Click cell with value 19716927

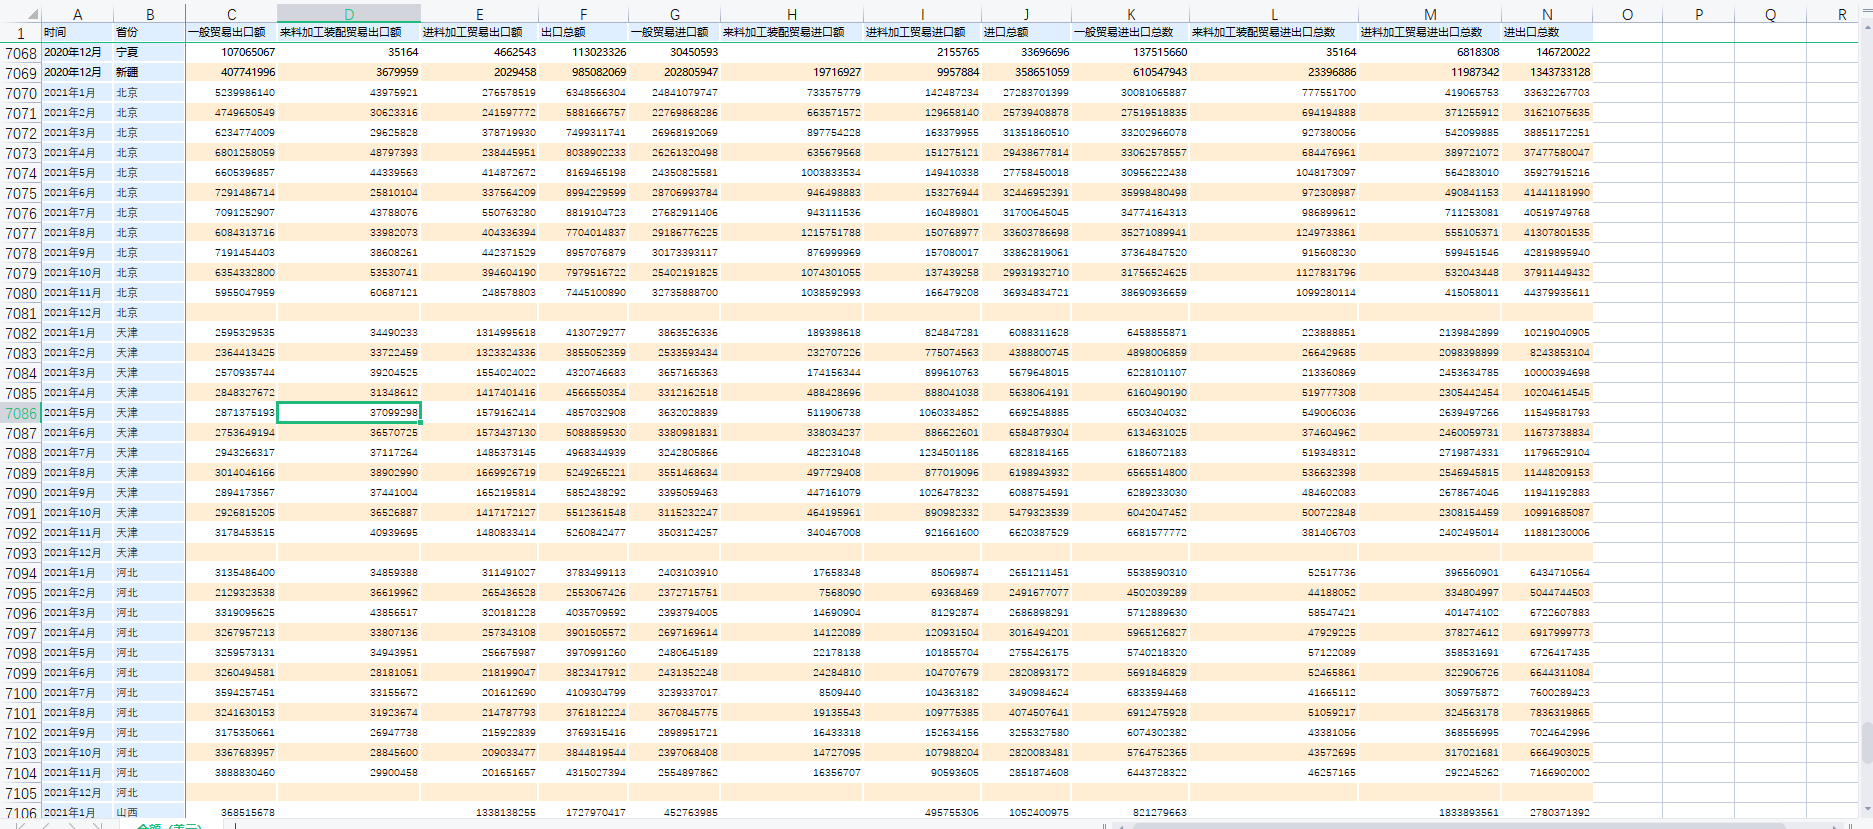(x=791, y=72)
